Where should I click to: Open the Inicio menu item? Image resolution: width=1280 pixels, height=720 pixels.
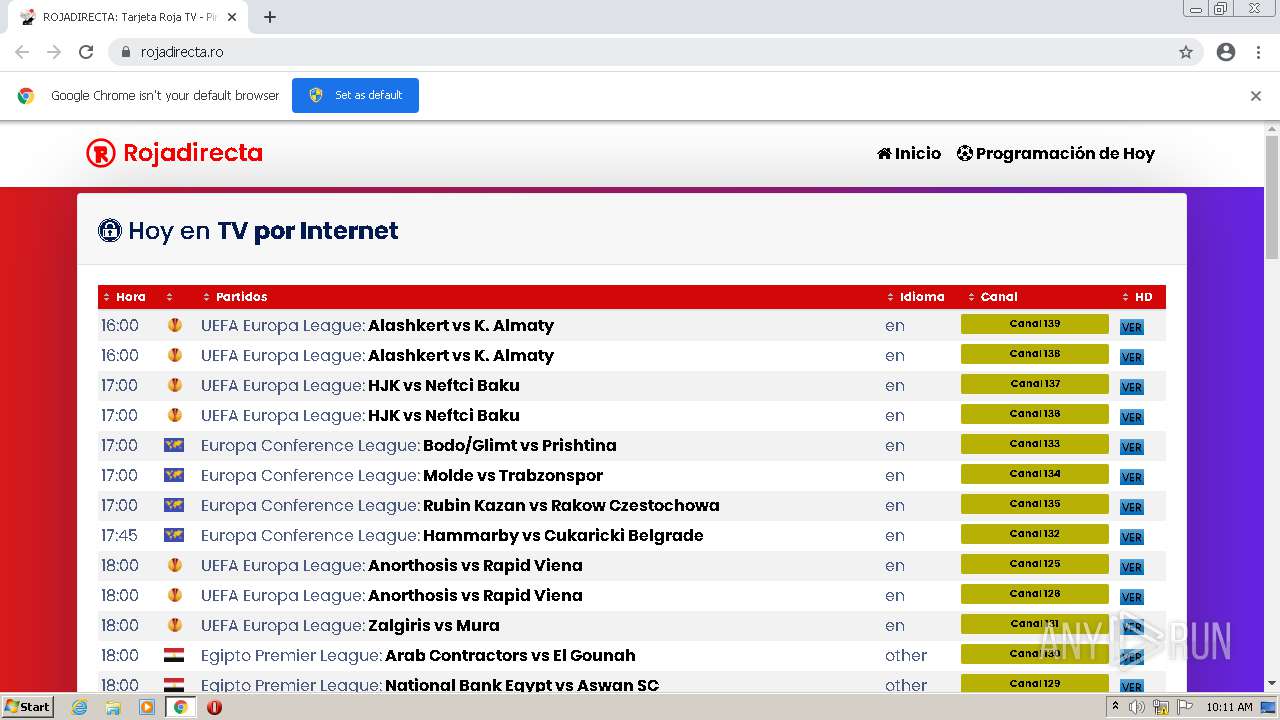(x=909, y=154)
